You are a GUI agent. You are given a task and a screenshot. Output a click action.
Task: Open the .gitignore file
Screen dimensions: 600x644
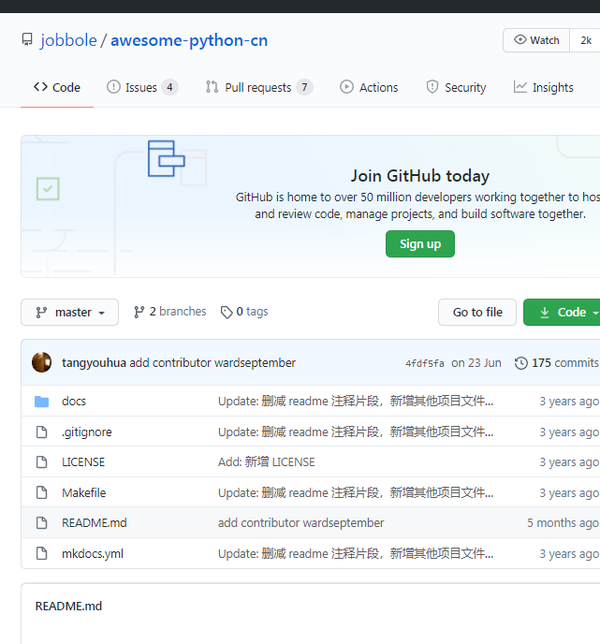pyautogui.click(x=87, y=432)
